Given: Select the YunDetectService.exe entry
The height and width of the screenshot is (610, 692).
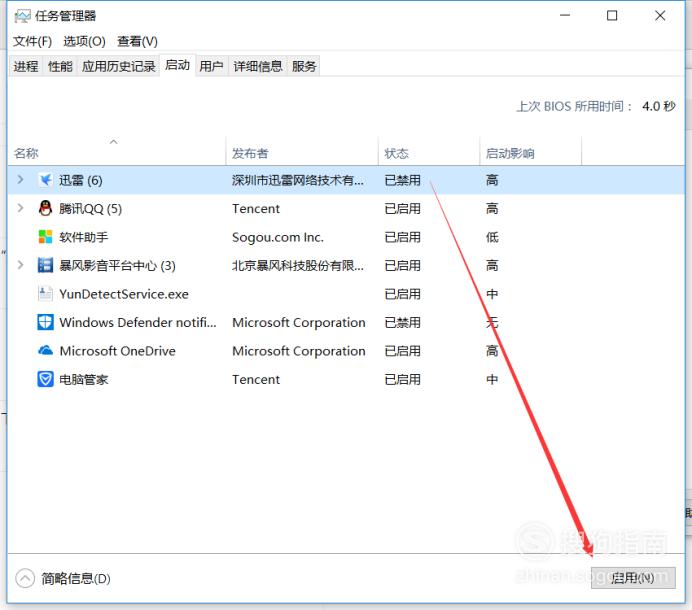Looking at the screenshot, I should (x=124, y=294).
